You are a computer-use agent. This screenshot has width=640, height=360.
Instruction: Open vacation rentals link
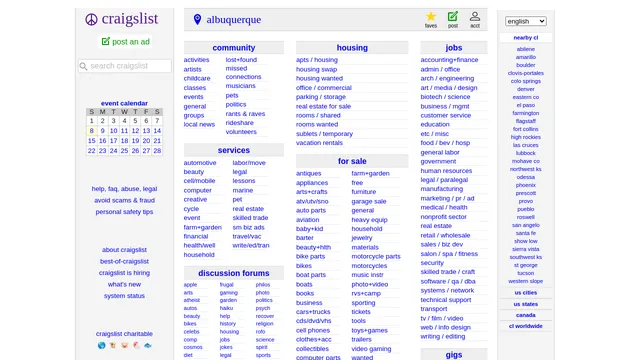319,143
